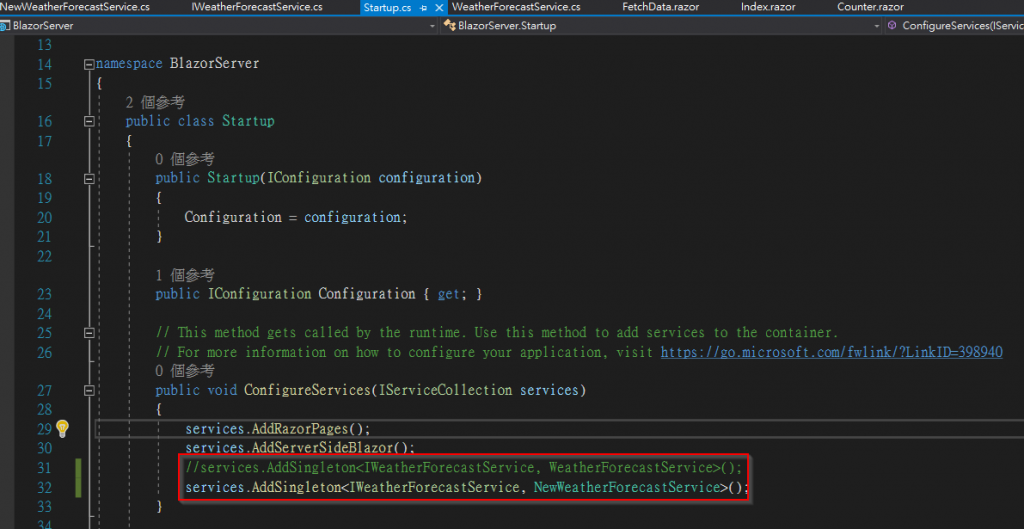
Task: Open the go.microsoft.com fwlink URL
Action: click(x=831, y=353)
